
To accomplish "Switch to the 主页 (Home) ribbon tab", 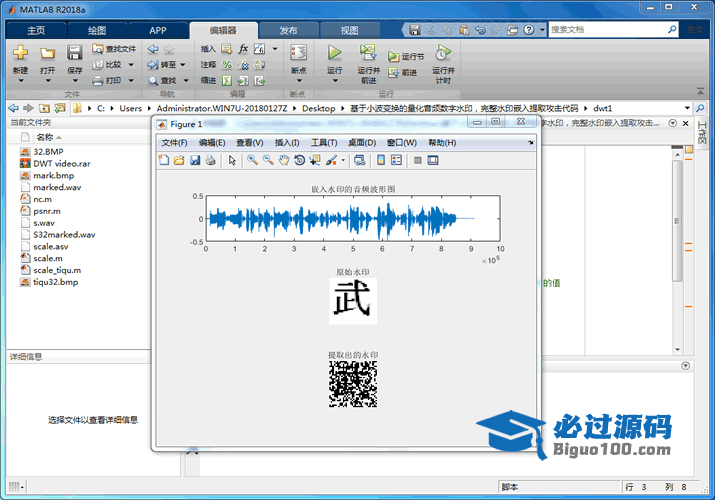I will point(36,31).
